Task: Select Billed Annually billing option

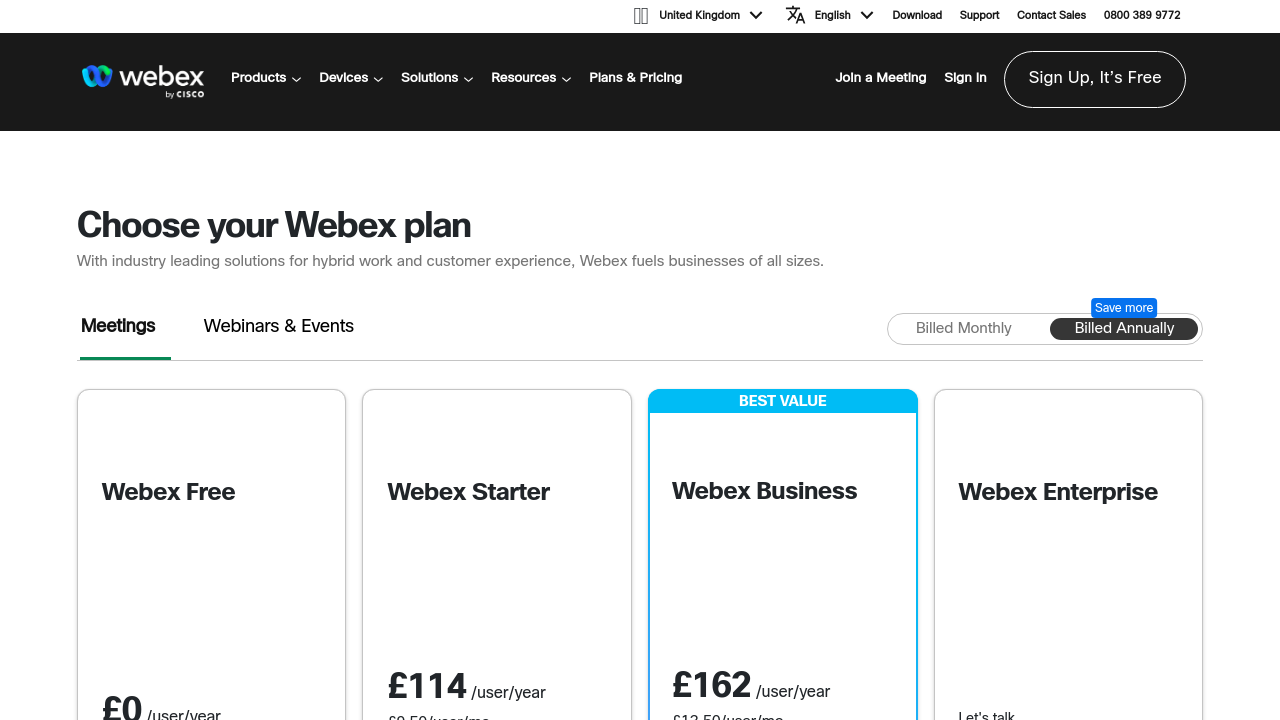Action: tap(1124, 329)
